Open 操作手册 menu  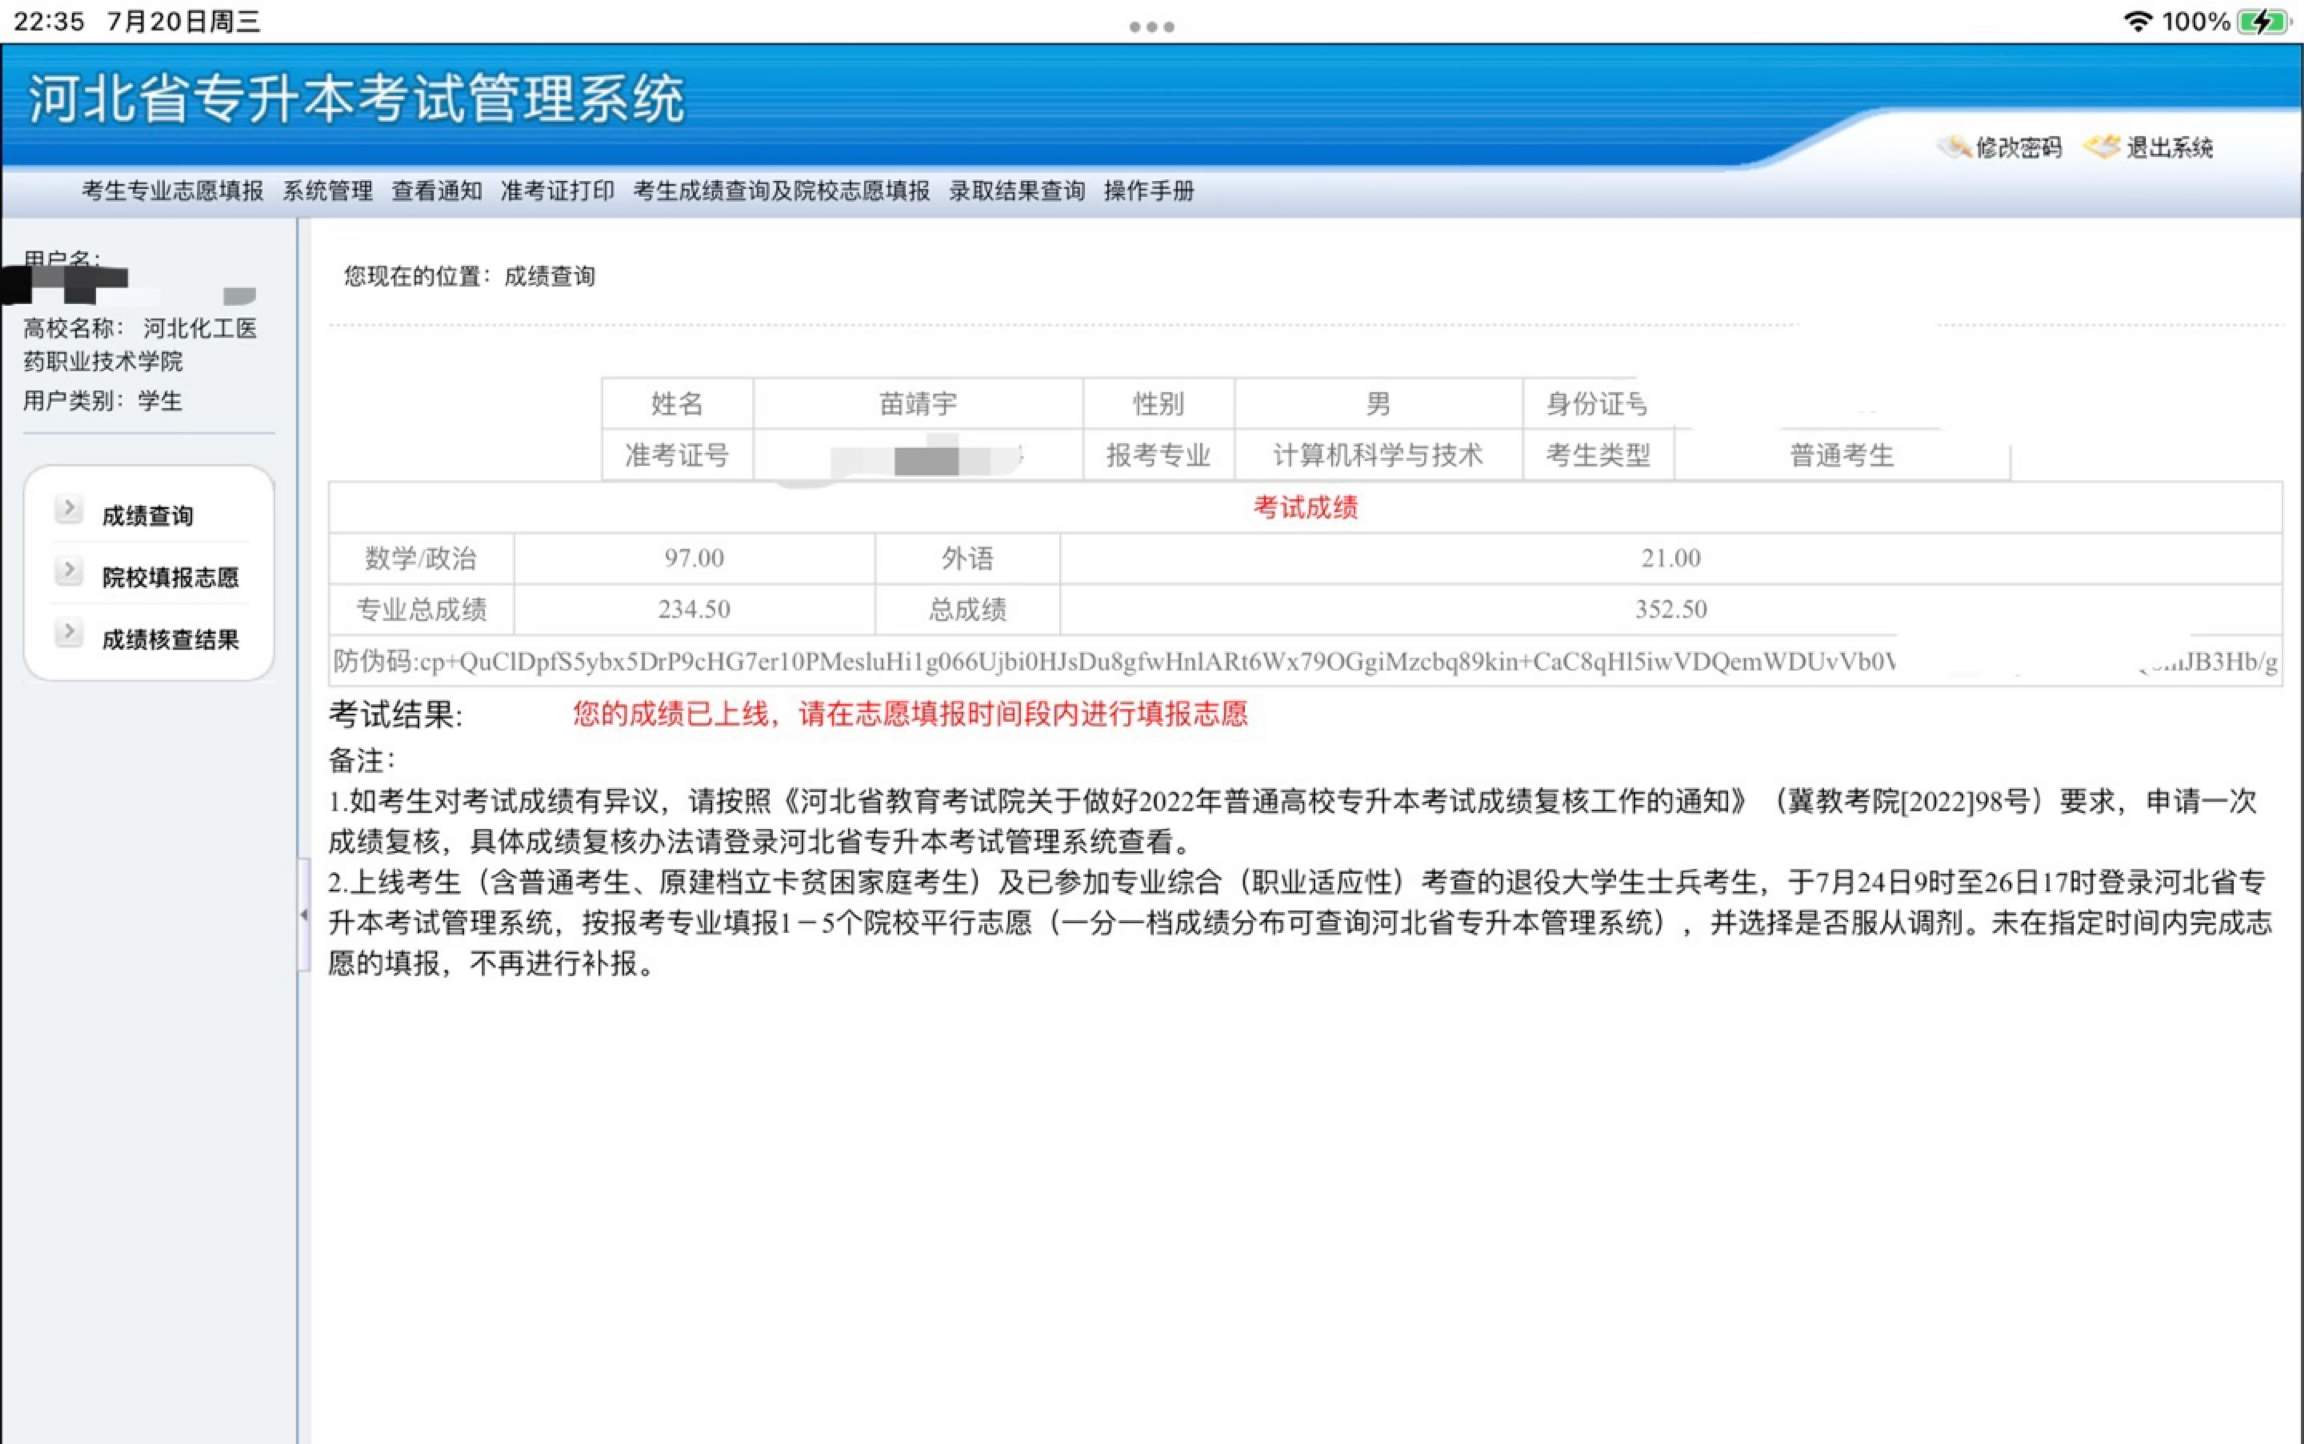1148,191
